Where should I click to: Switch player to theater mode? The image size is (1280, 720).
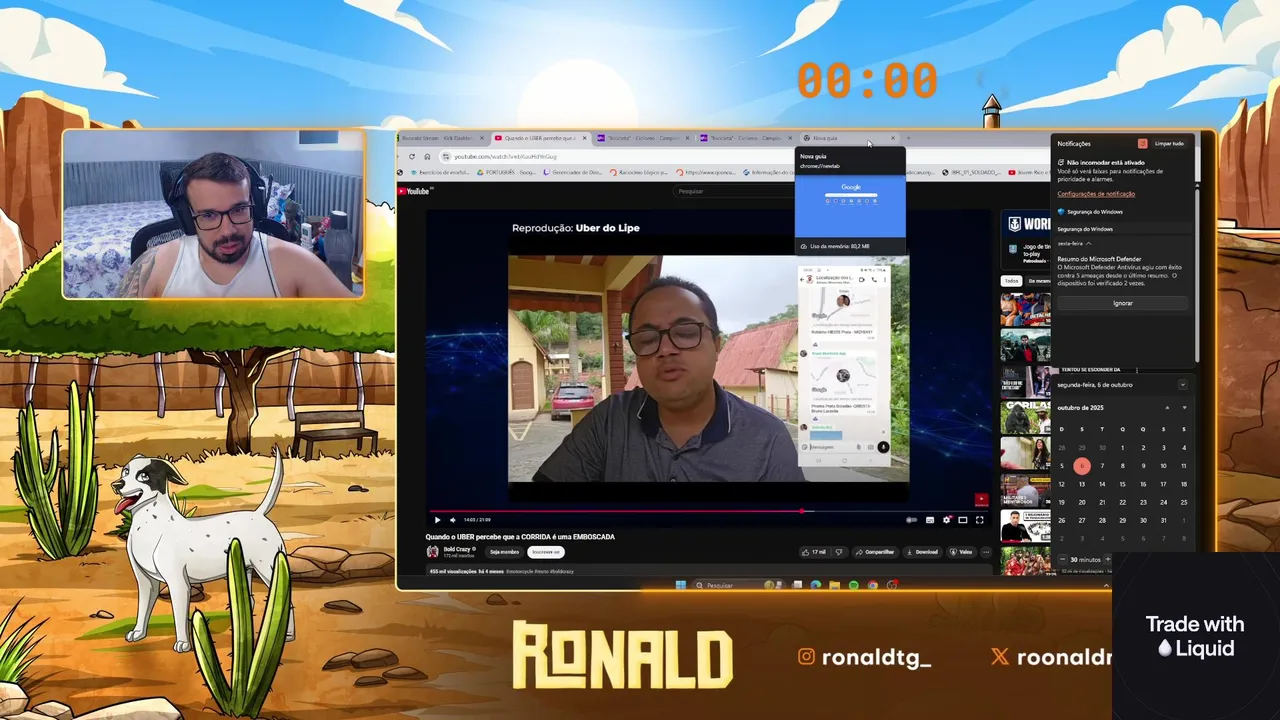tap(963, 520)
